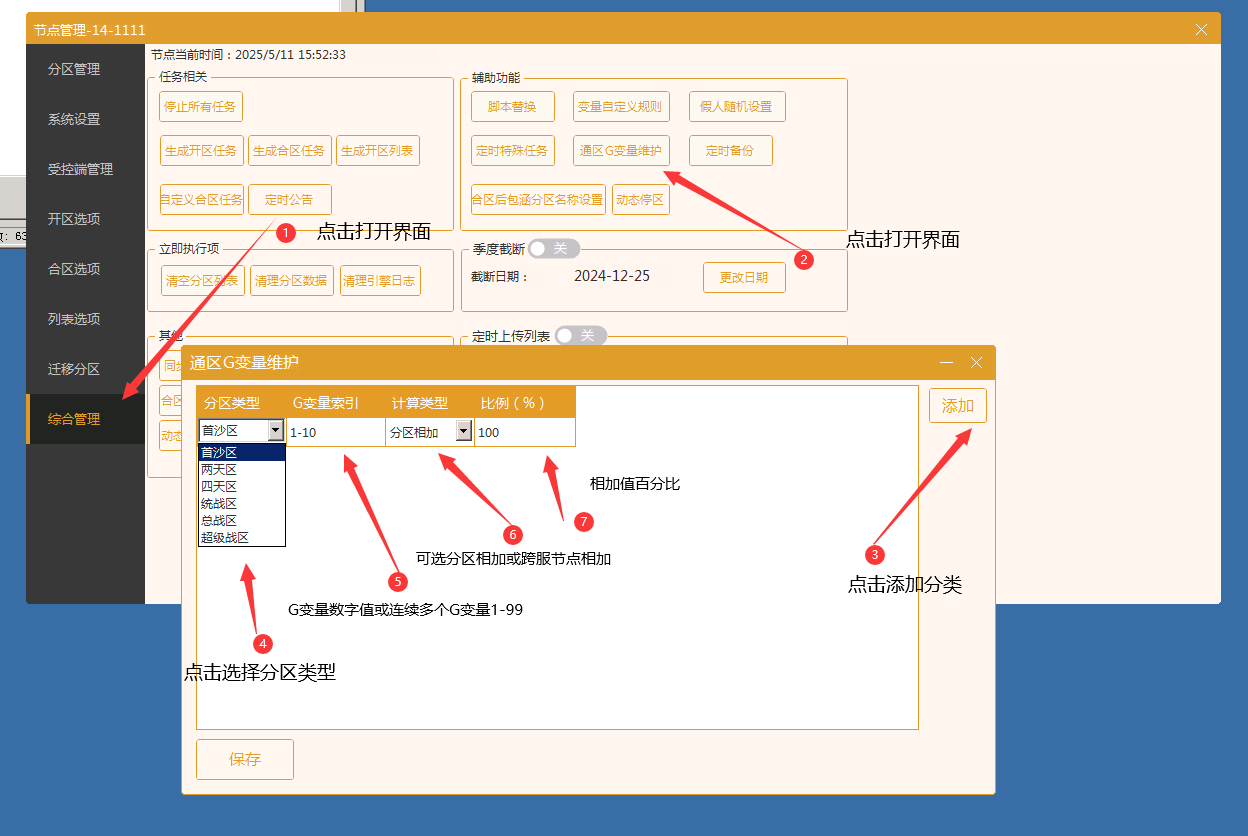Click the 通区G变量维护 button

pos(621,151)
